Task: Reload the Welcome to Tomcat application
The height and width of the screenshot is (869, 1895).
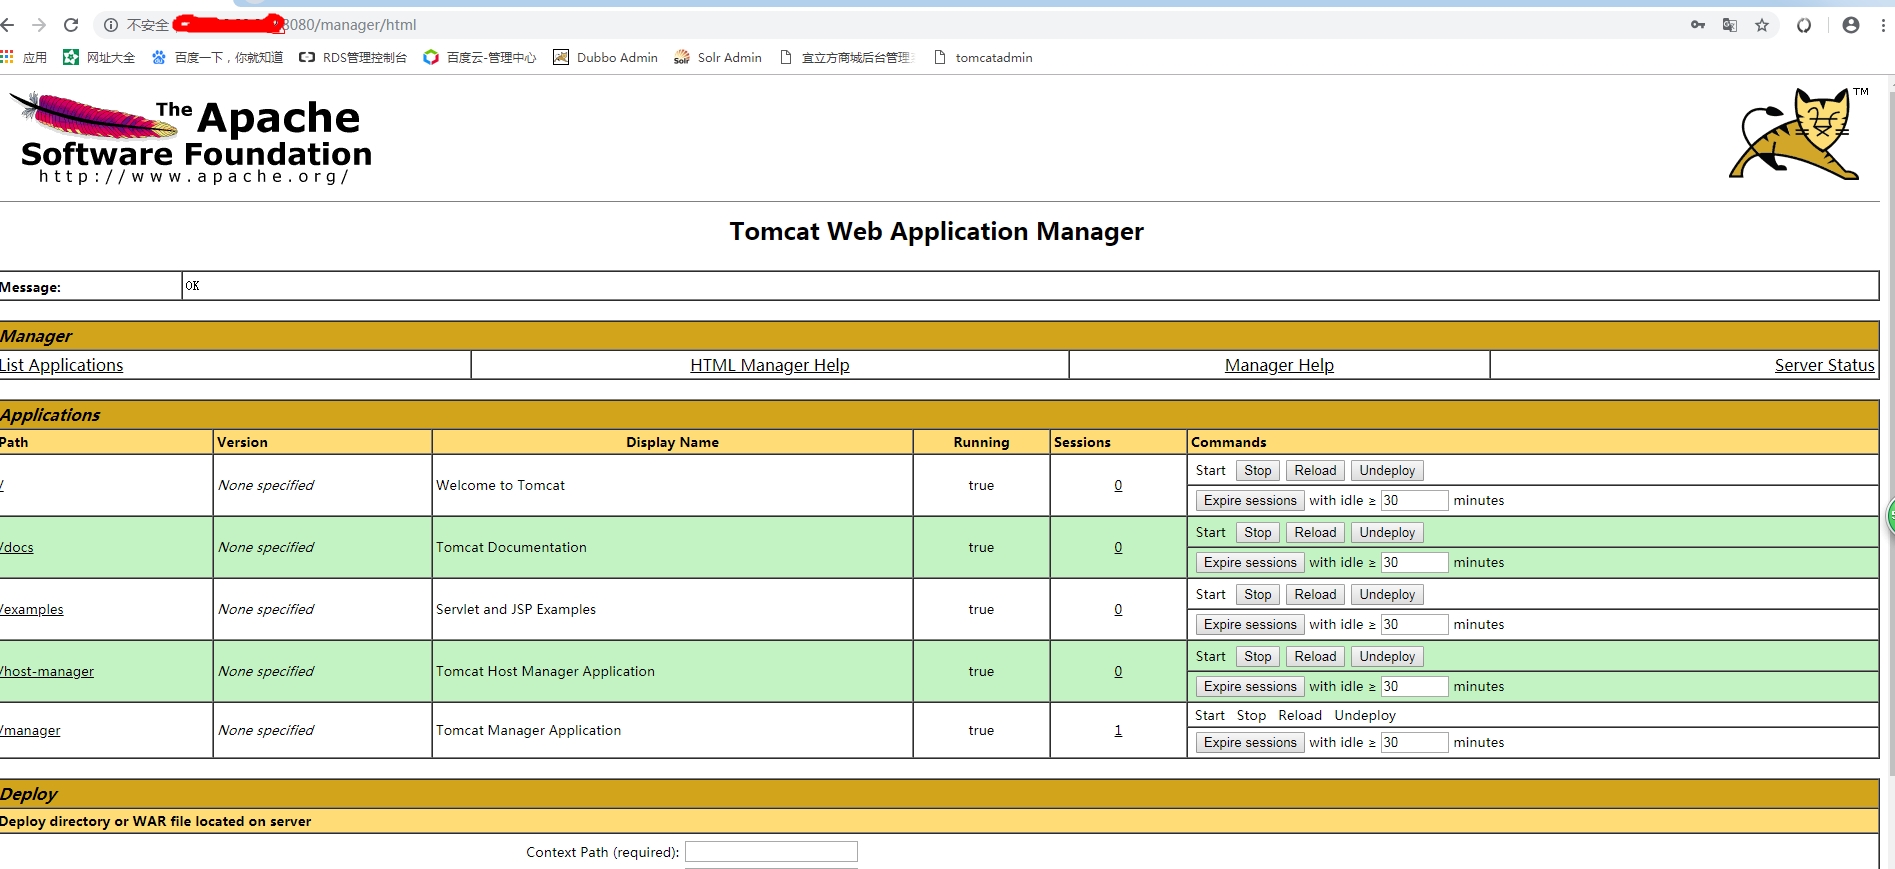Action: (1315, 470)
